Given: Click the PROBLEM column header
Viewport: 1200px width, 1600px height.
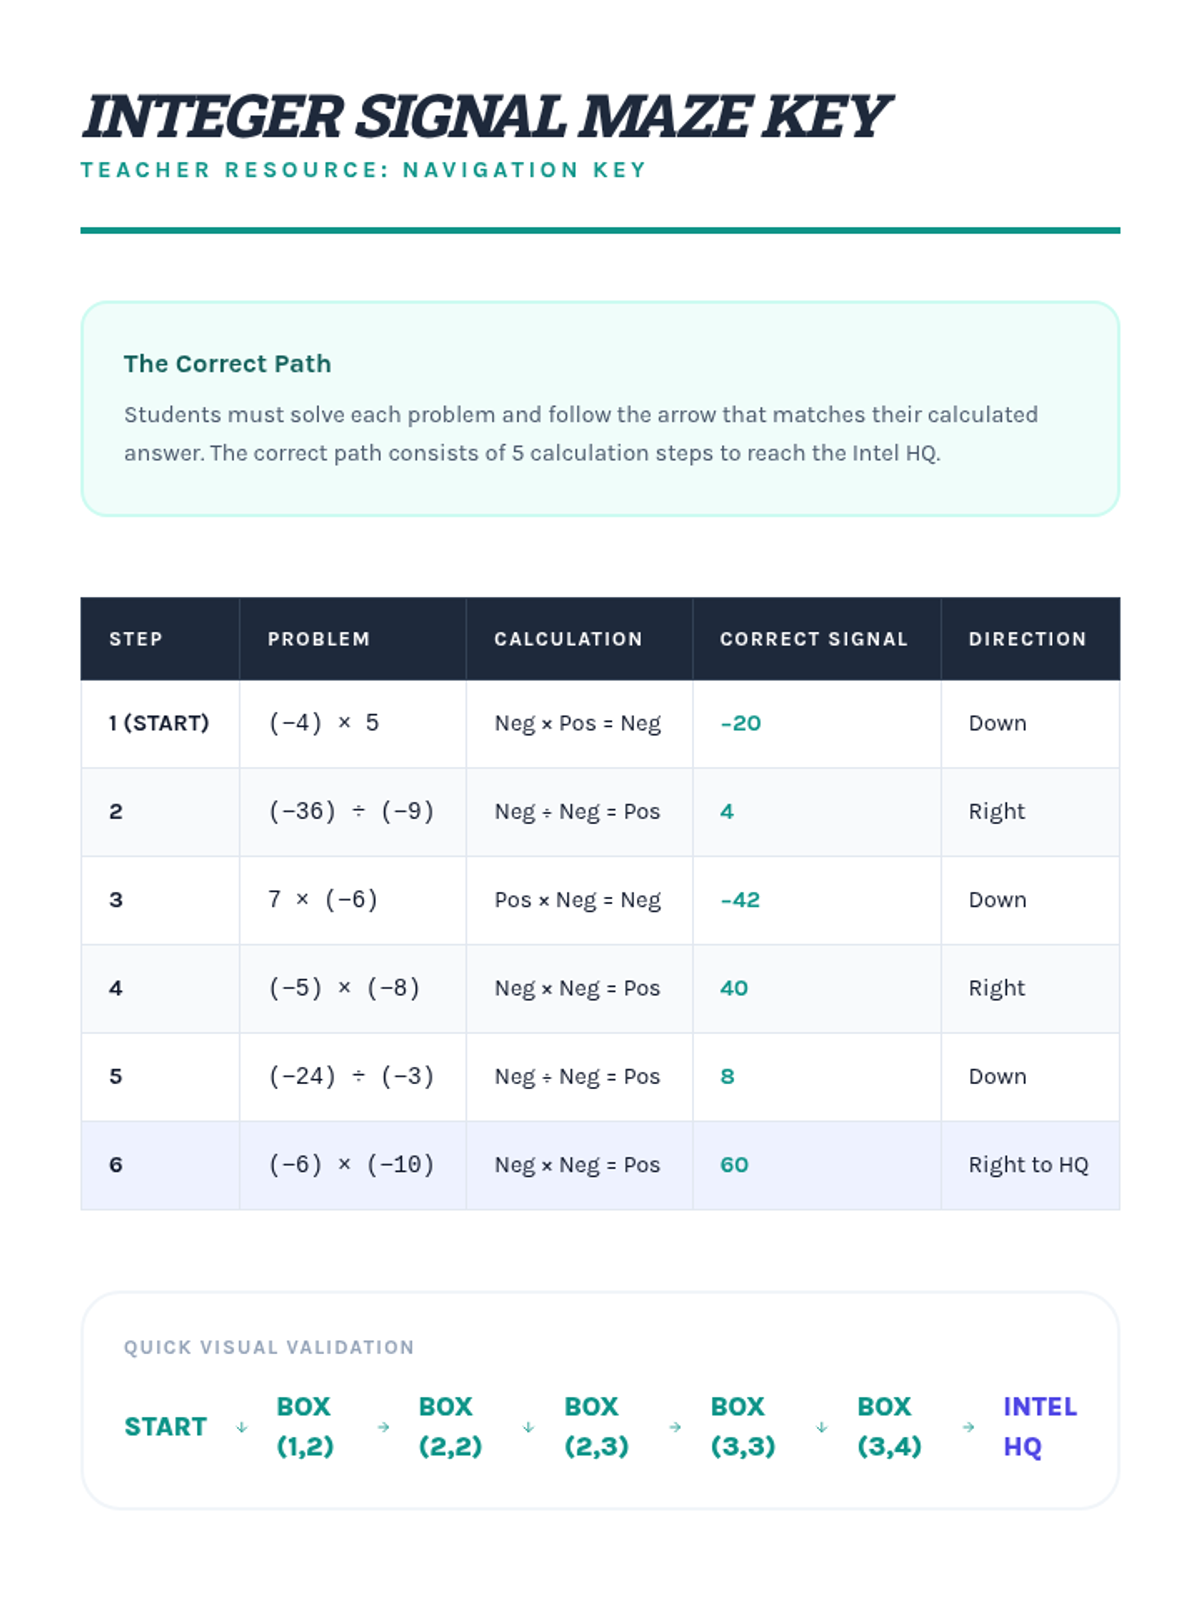Looking at the screenshot, I should click(319, 639).
